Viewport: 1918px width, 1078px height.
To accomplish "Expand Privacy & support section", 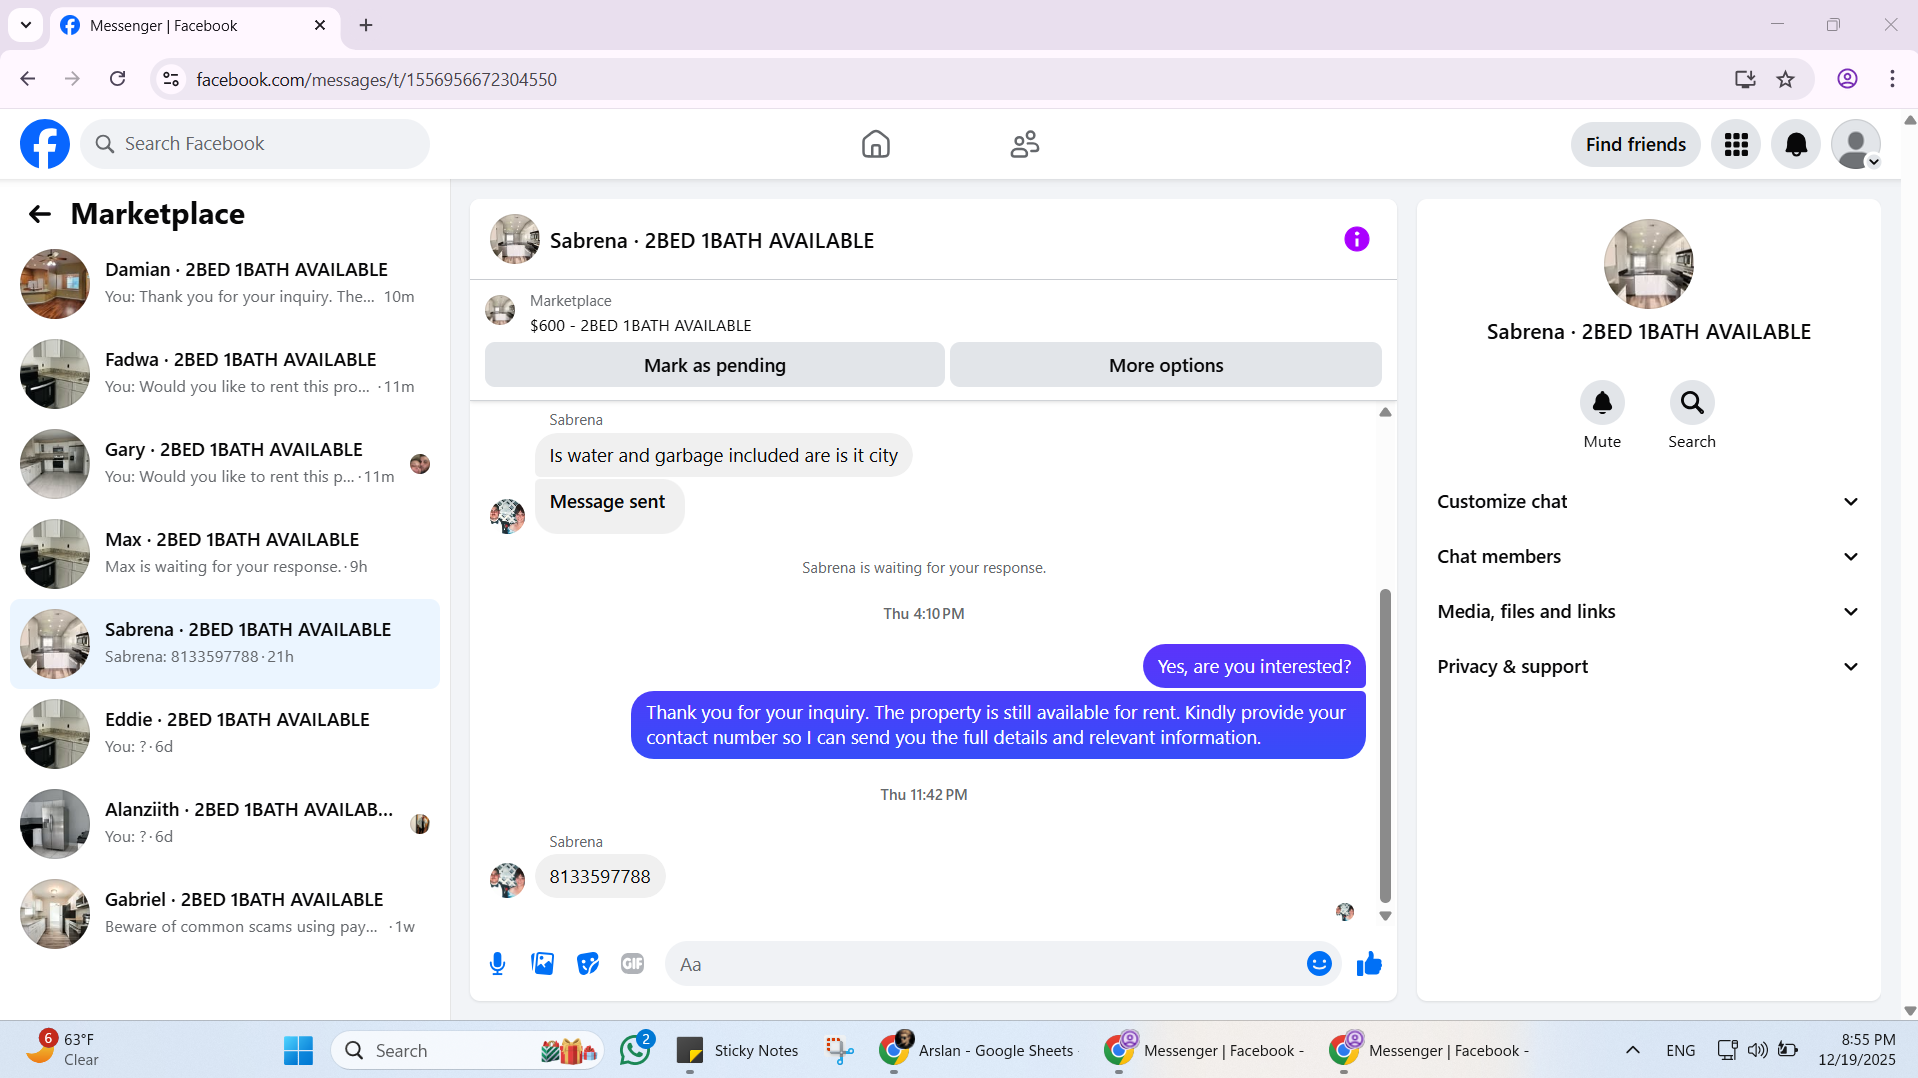I will coord(1648,667).
